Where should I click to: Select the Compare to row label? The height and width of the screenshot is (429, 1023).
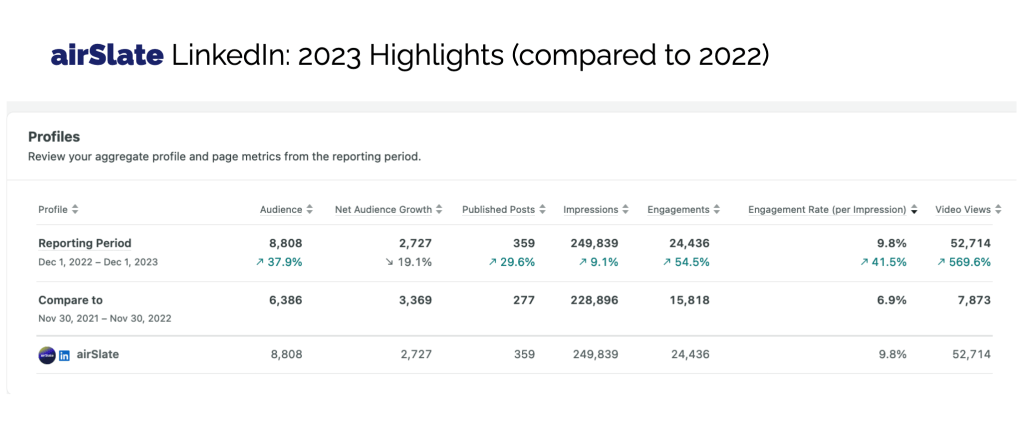tap(70, 300)
